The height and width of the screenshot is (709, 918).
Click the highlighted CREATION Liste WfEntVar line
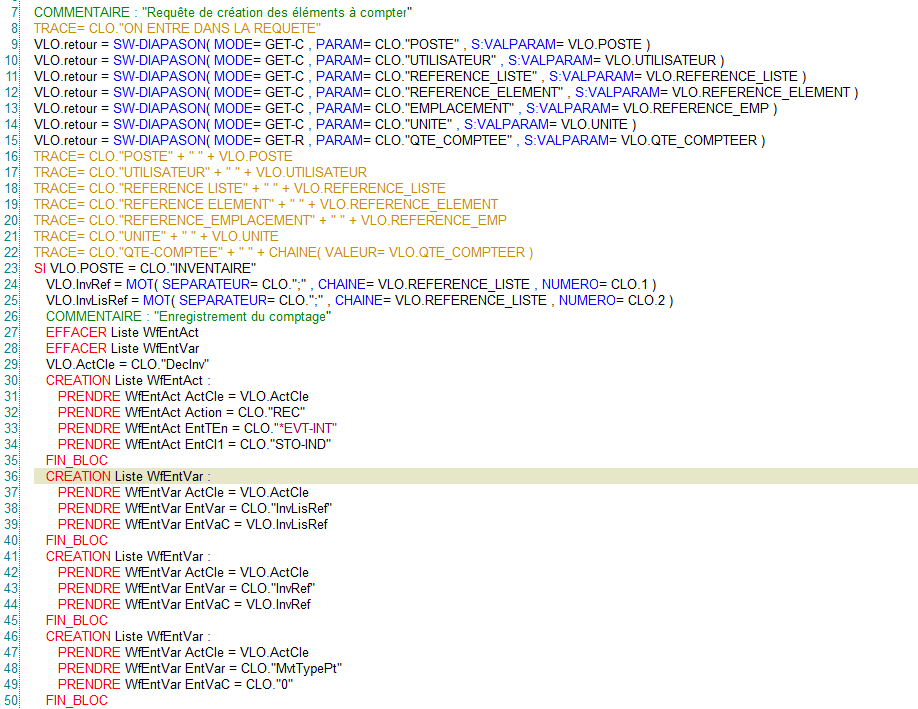coord(130,476)
